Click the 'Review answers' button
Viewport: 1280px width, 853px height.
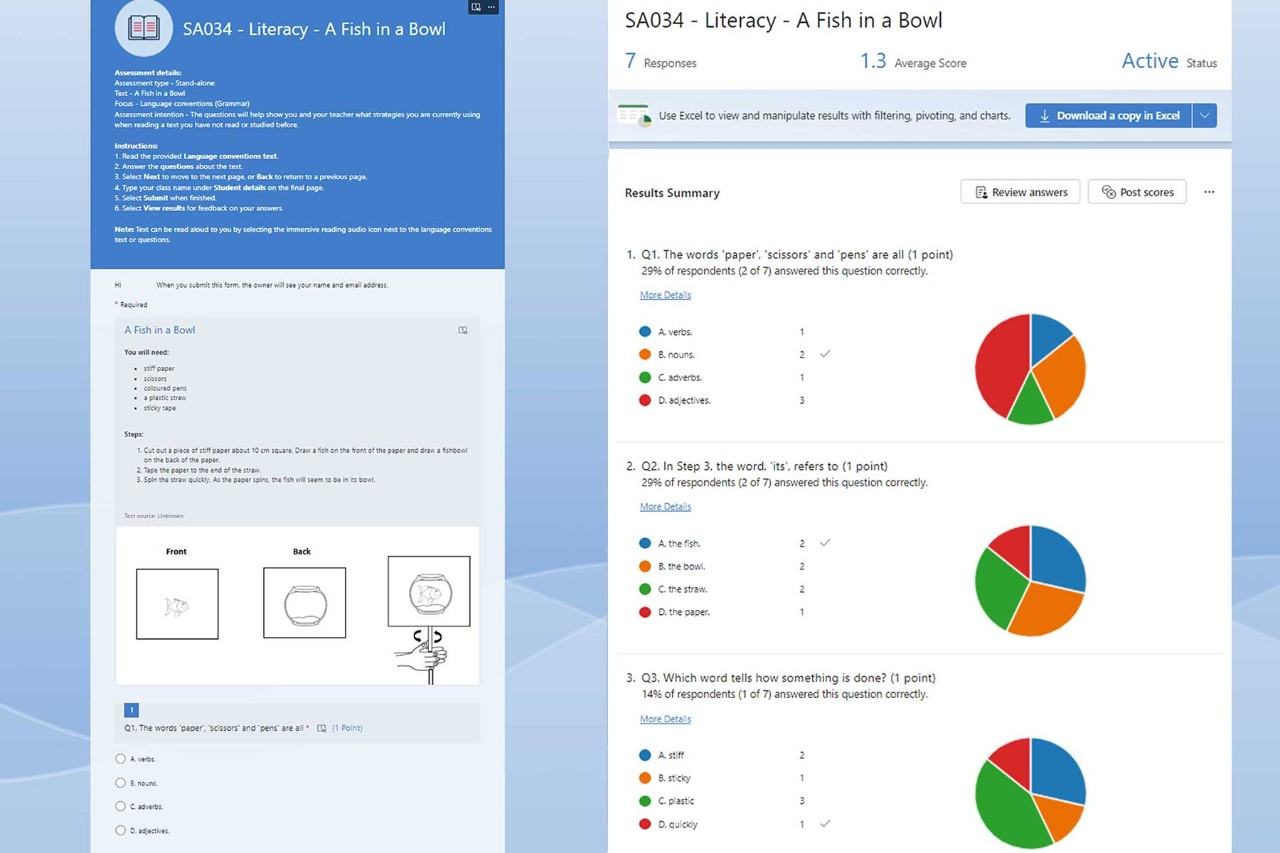1020,192
